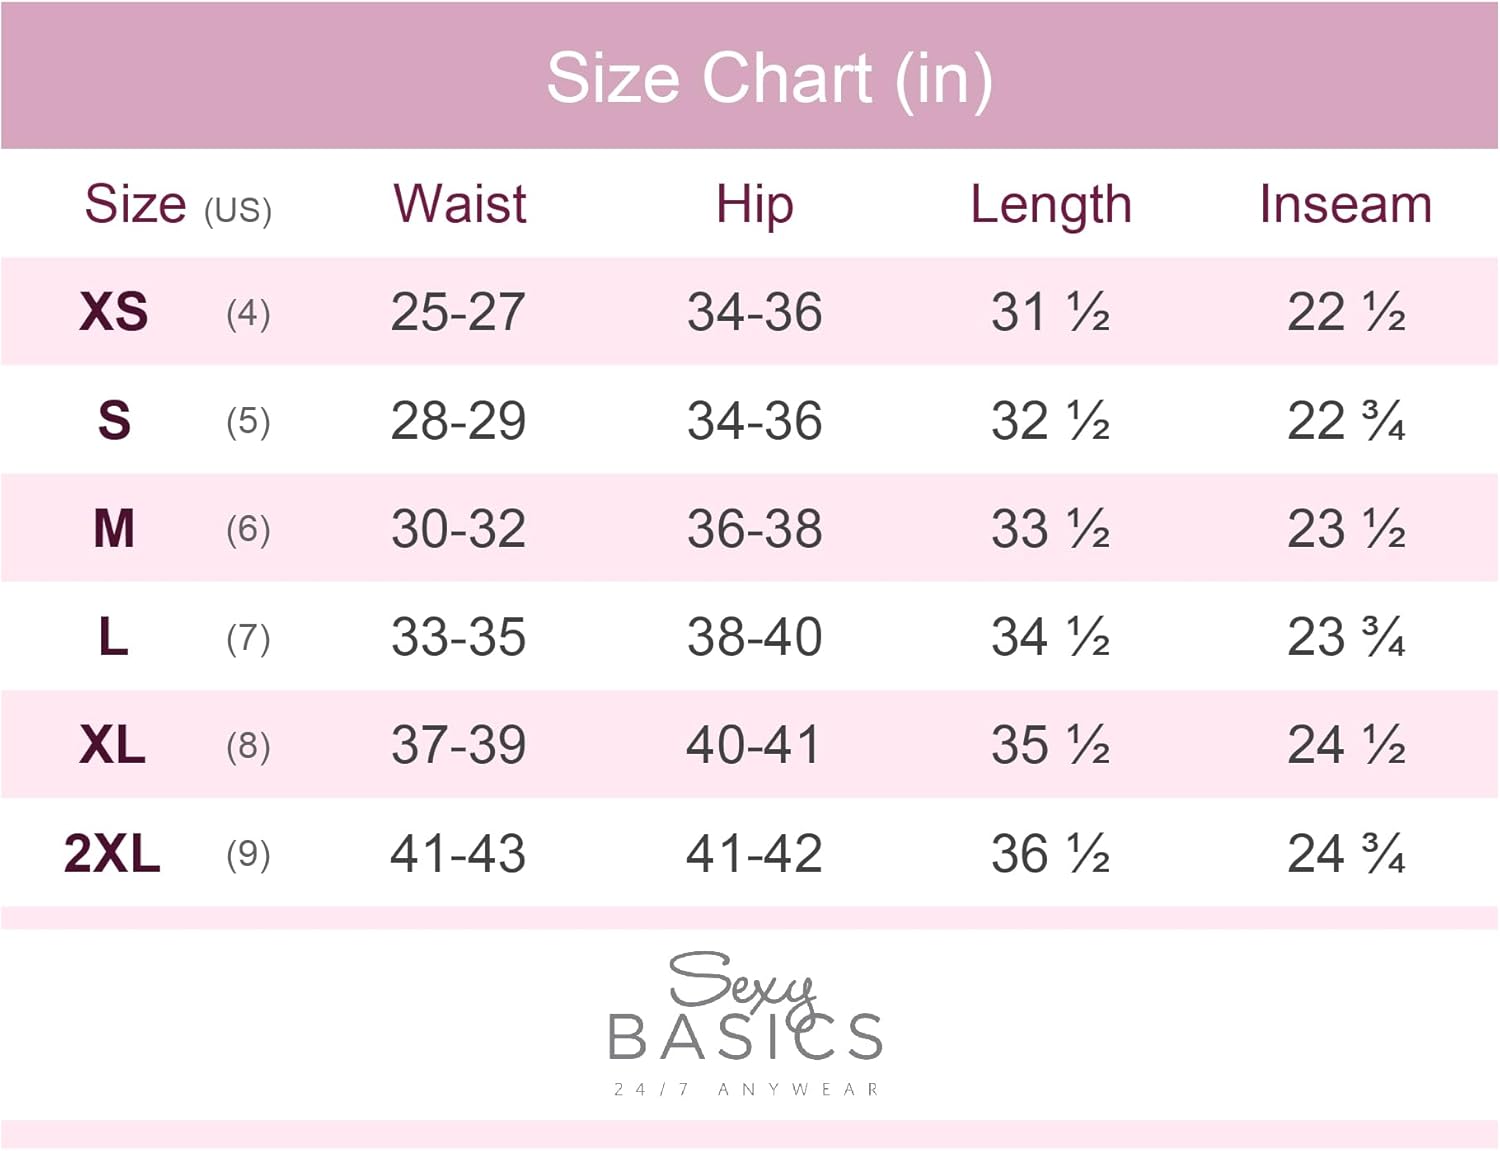Viewport: 1500px width, 1151px height.
Task: Select the XS size row label
Action: click(114, 312)
